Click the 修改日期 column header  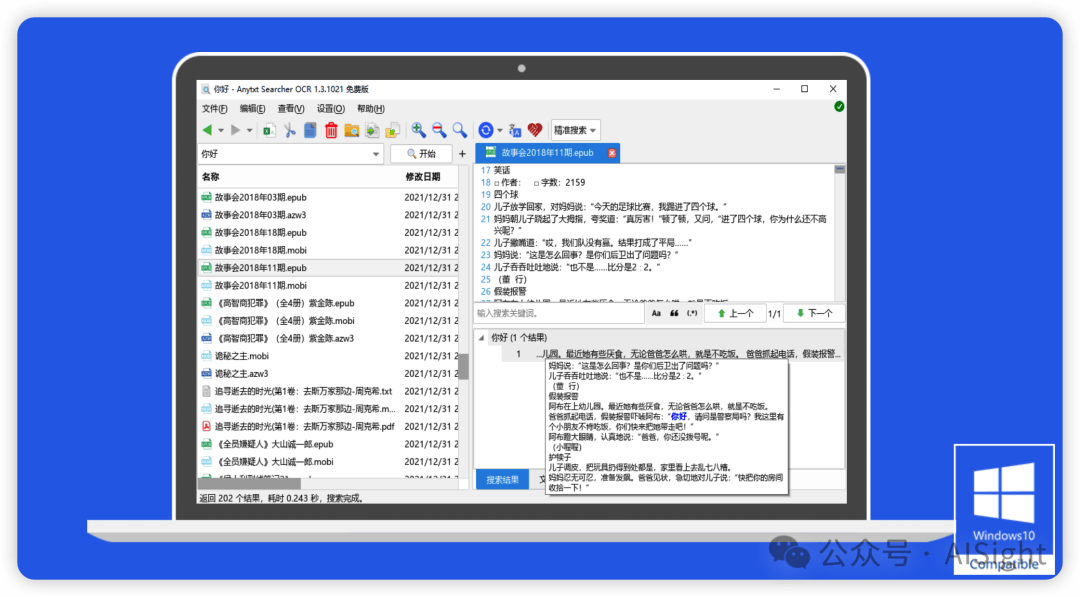coord(422,177)
